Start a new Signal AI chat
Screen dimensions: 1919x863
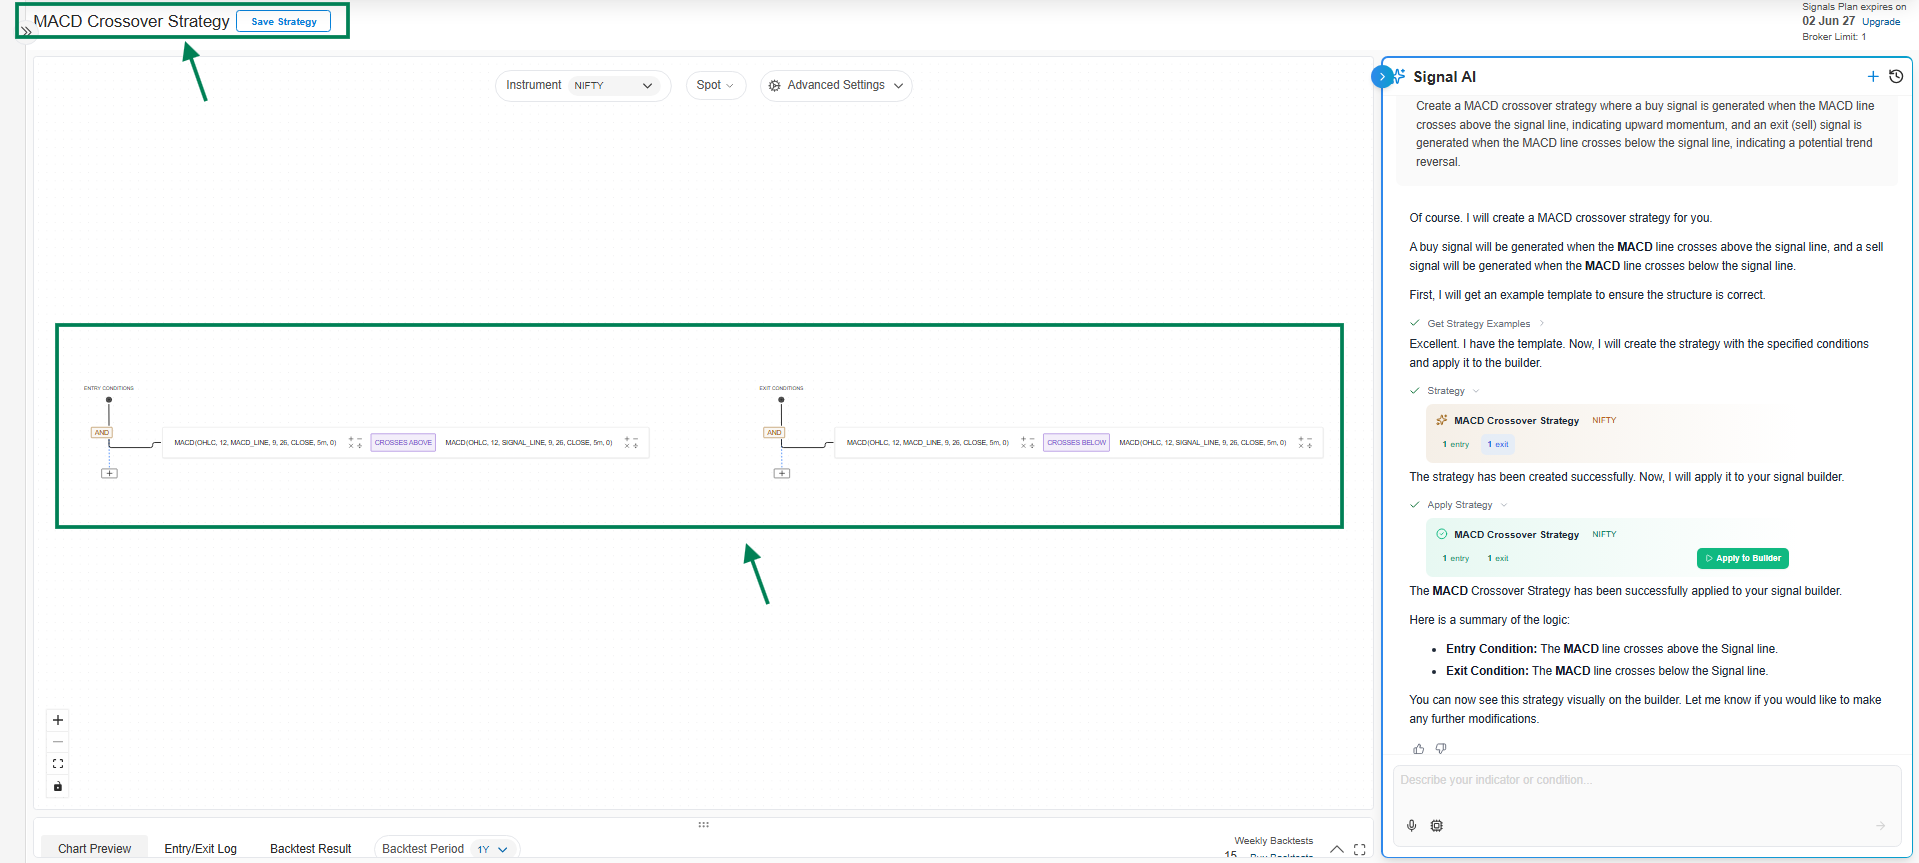click(x=1873, y=76)
